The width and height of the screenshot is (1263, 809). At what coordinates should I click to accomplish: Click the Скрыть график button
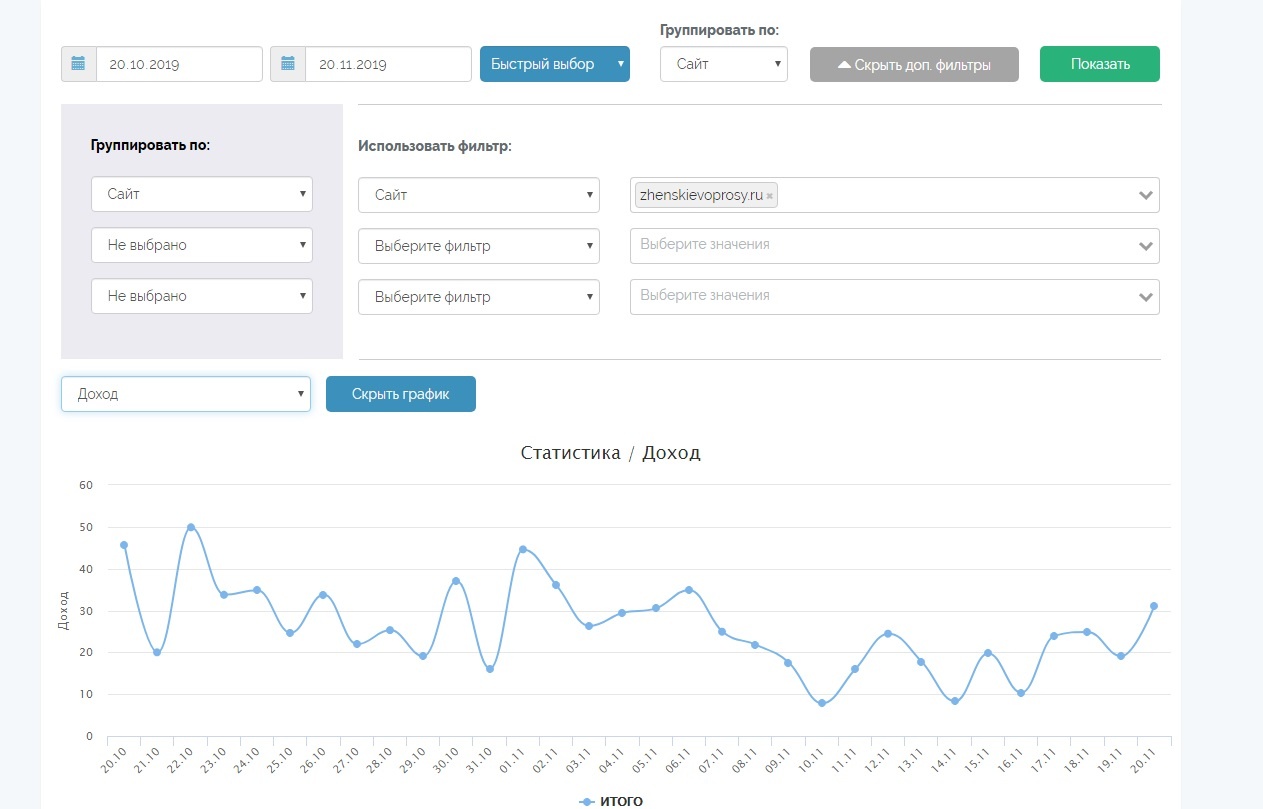(400, 394)
